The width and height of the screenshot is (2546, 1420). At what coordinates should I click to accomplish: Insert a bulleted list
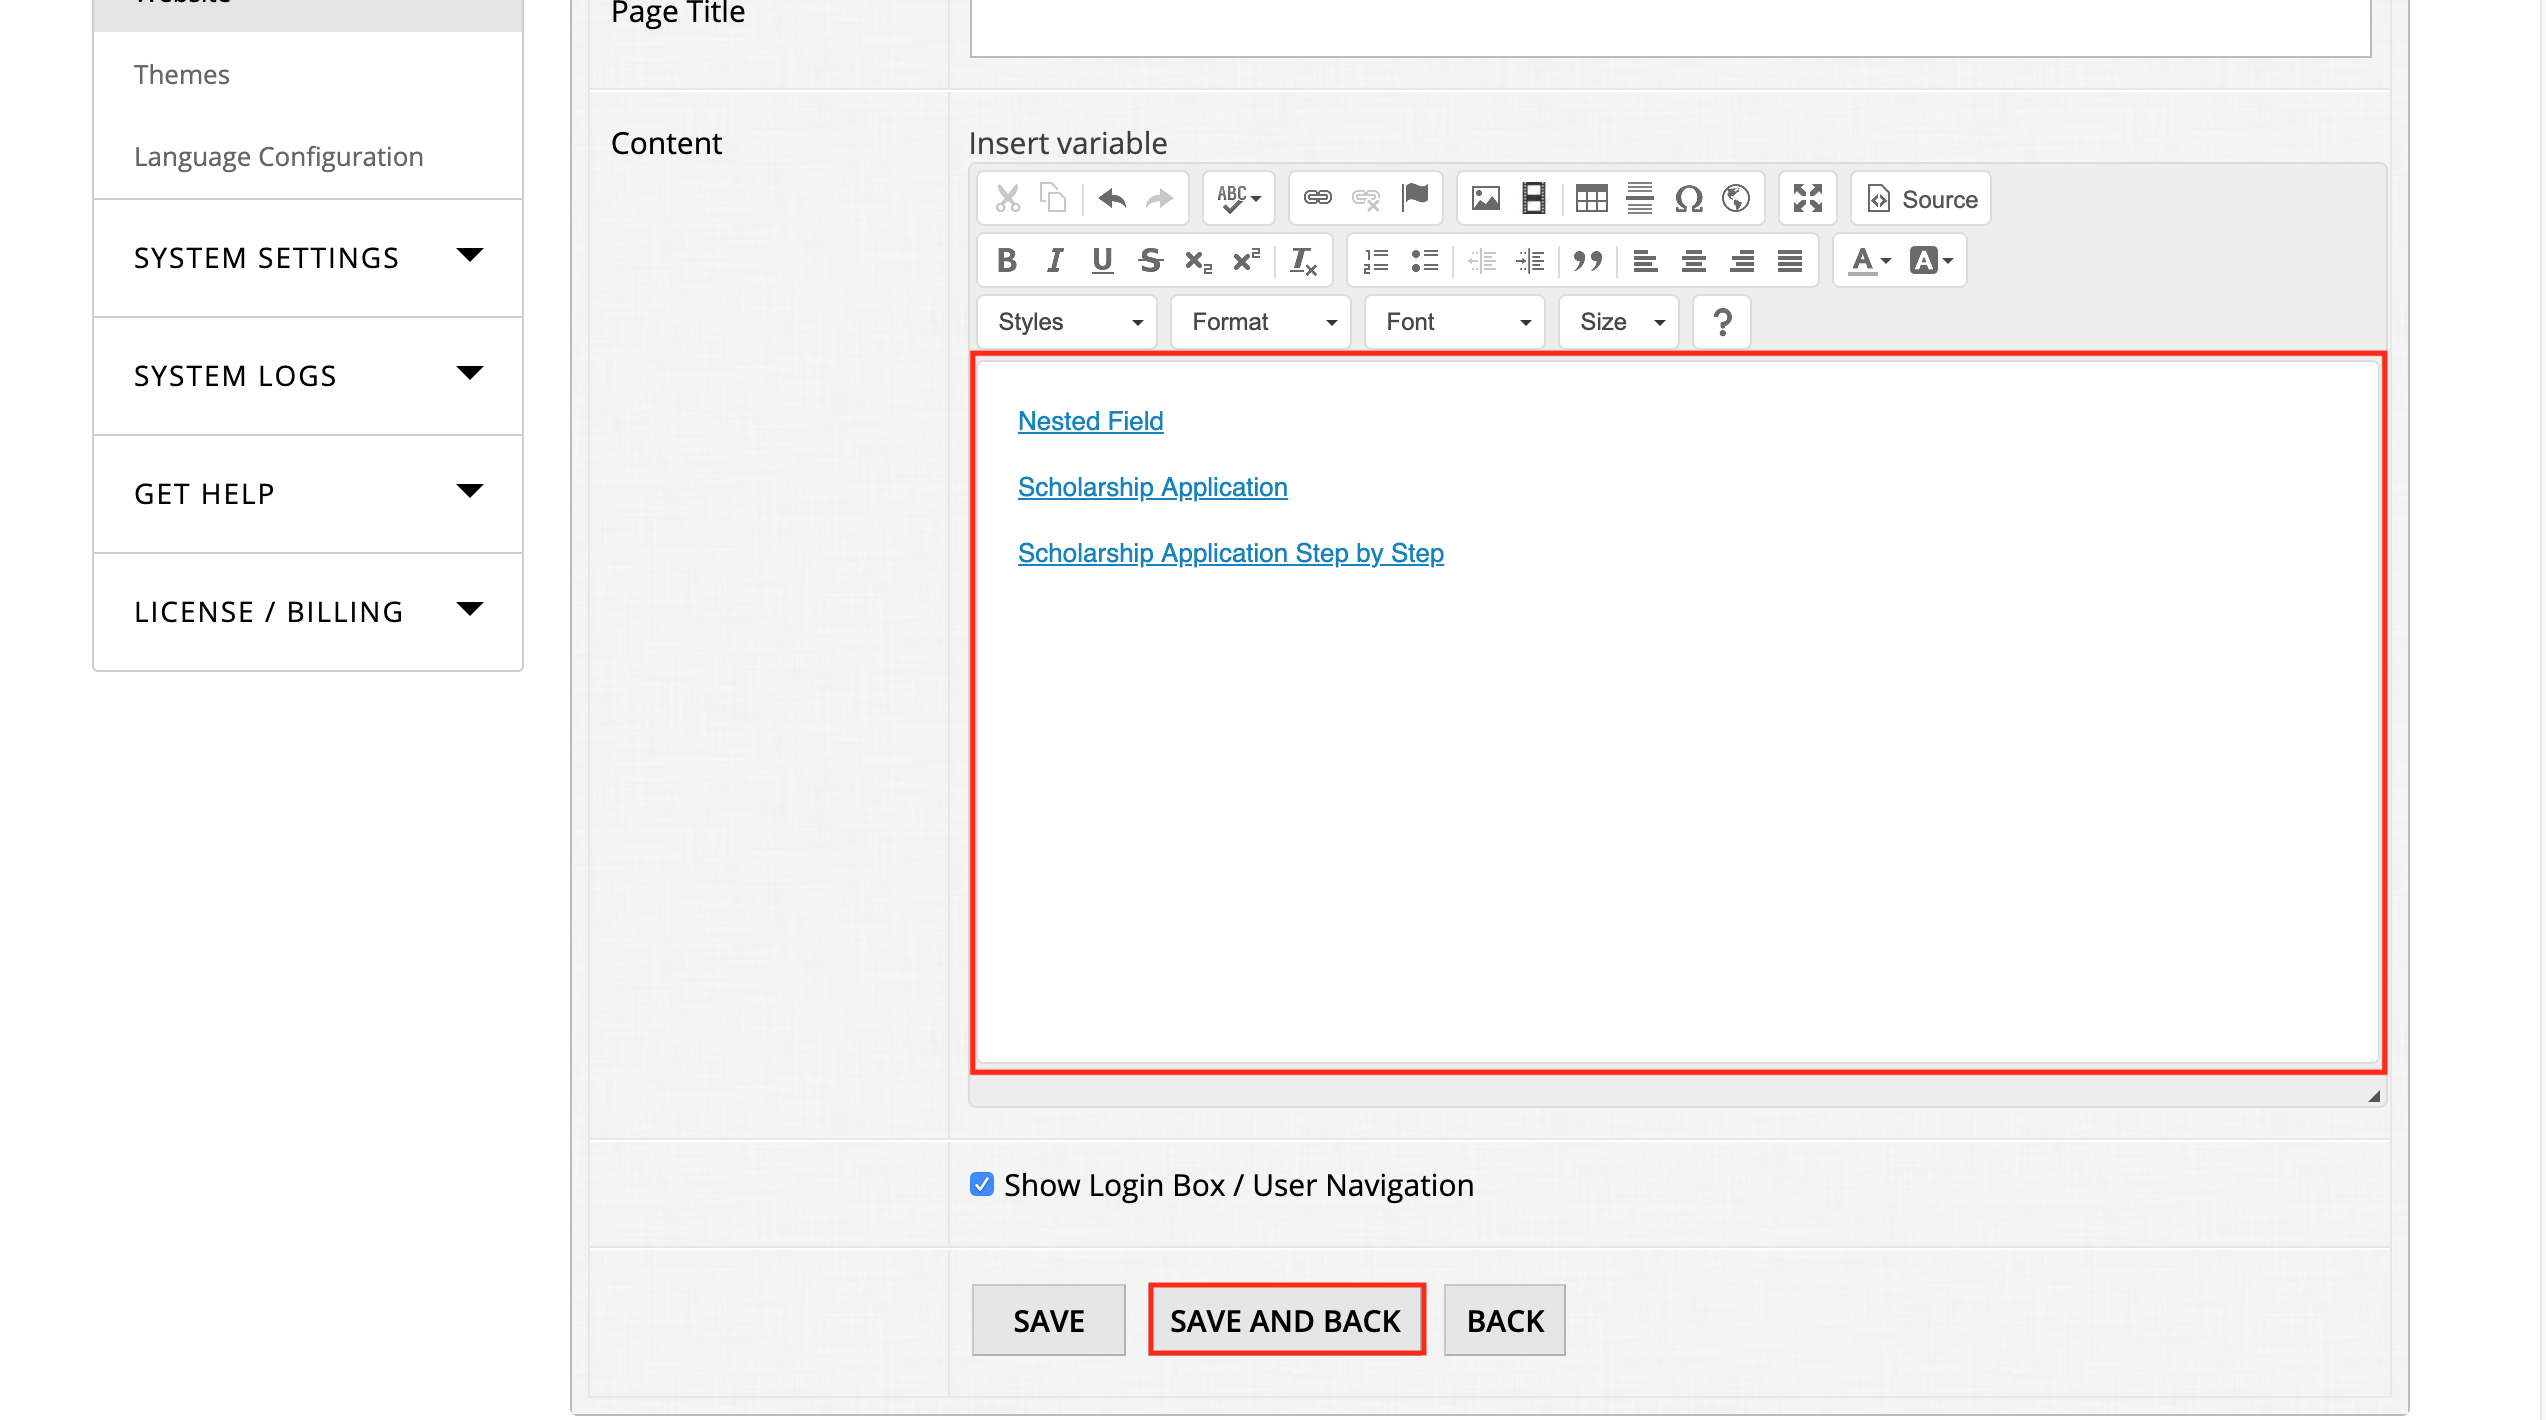tap(1425, 261)
